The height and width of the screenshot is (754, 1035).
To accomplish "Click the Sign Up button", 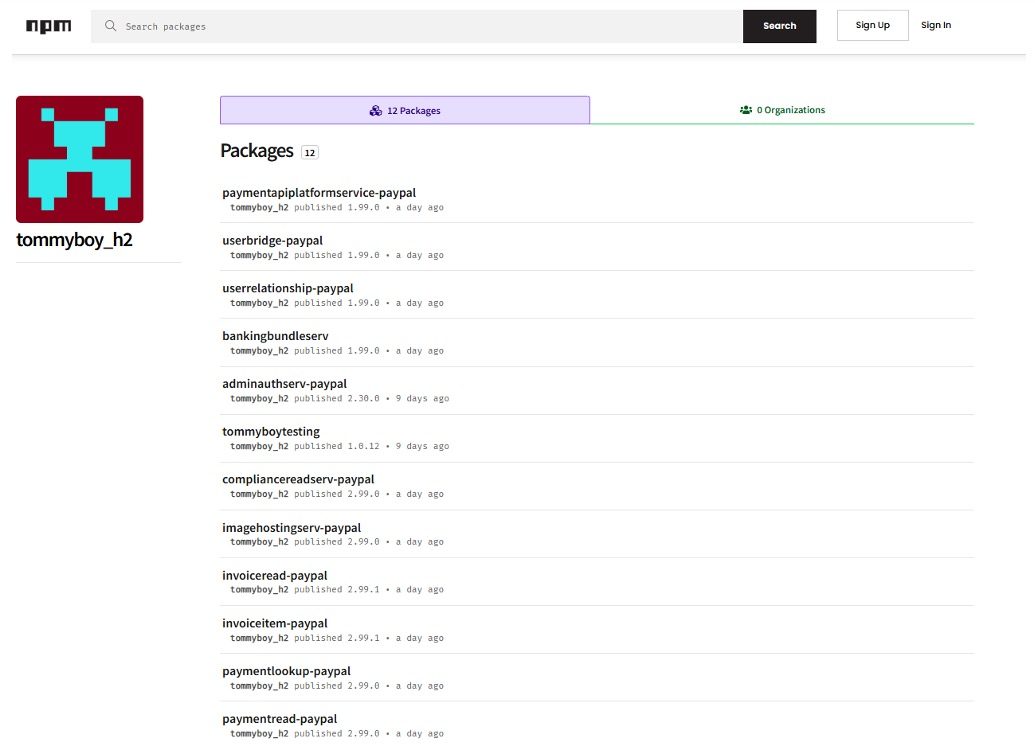I will point(872,25).
